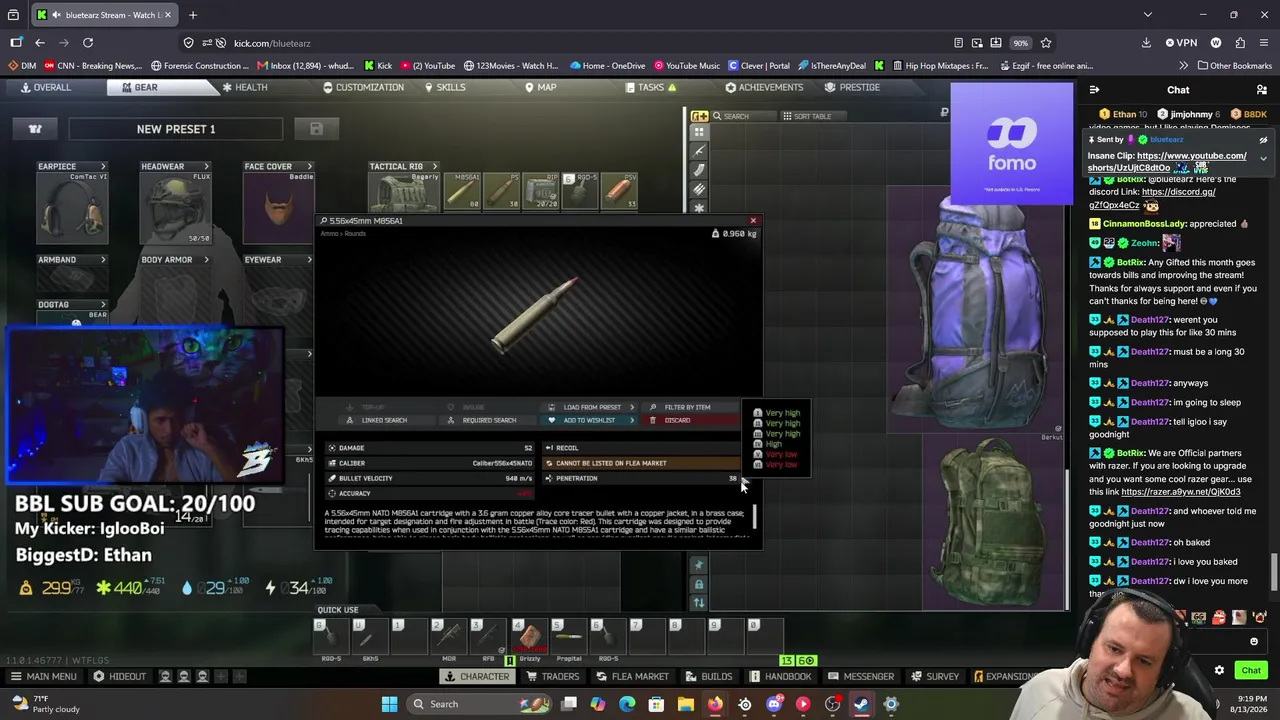
Task: Open the Map tab
Action: click(540, 87)
